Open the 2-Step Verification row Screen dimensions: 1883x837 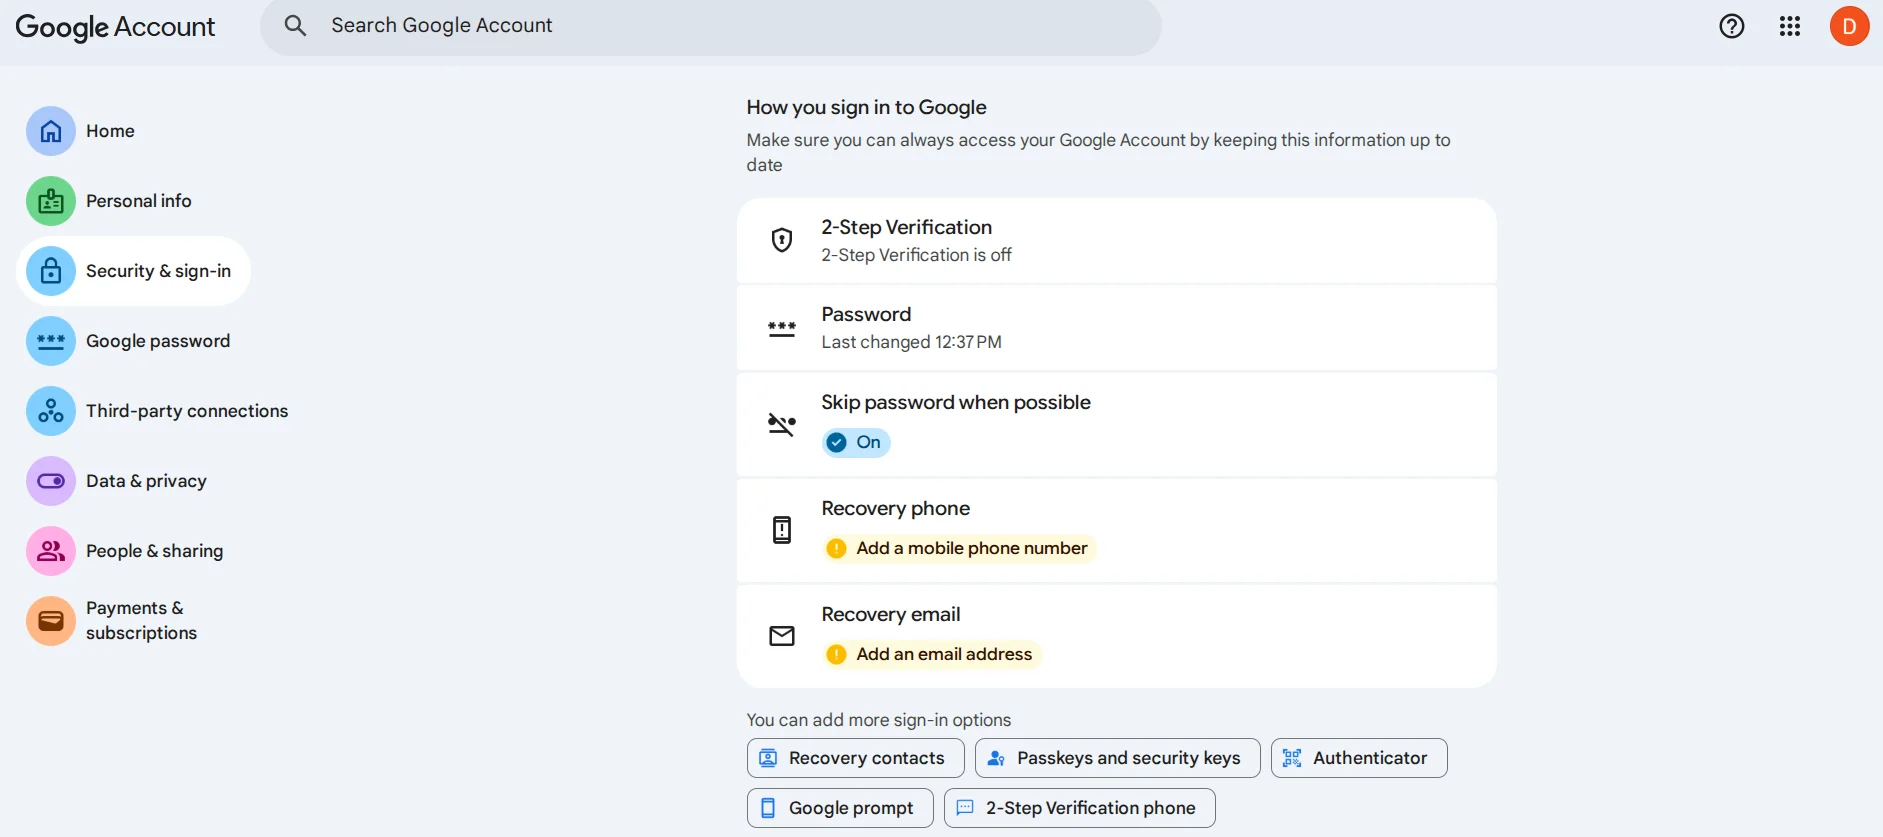coord(1117,241)
